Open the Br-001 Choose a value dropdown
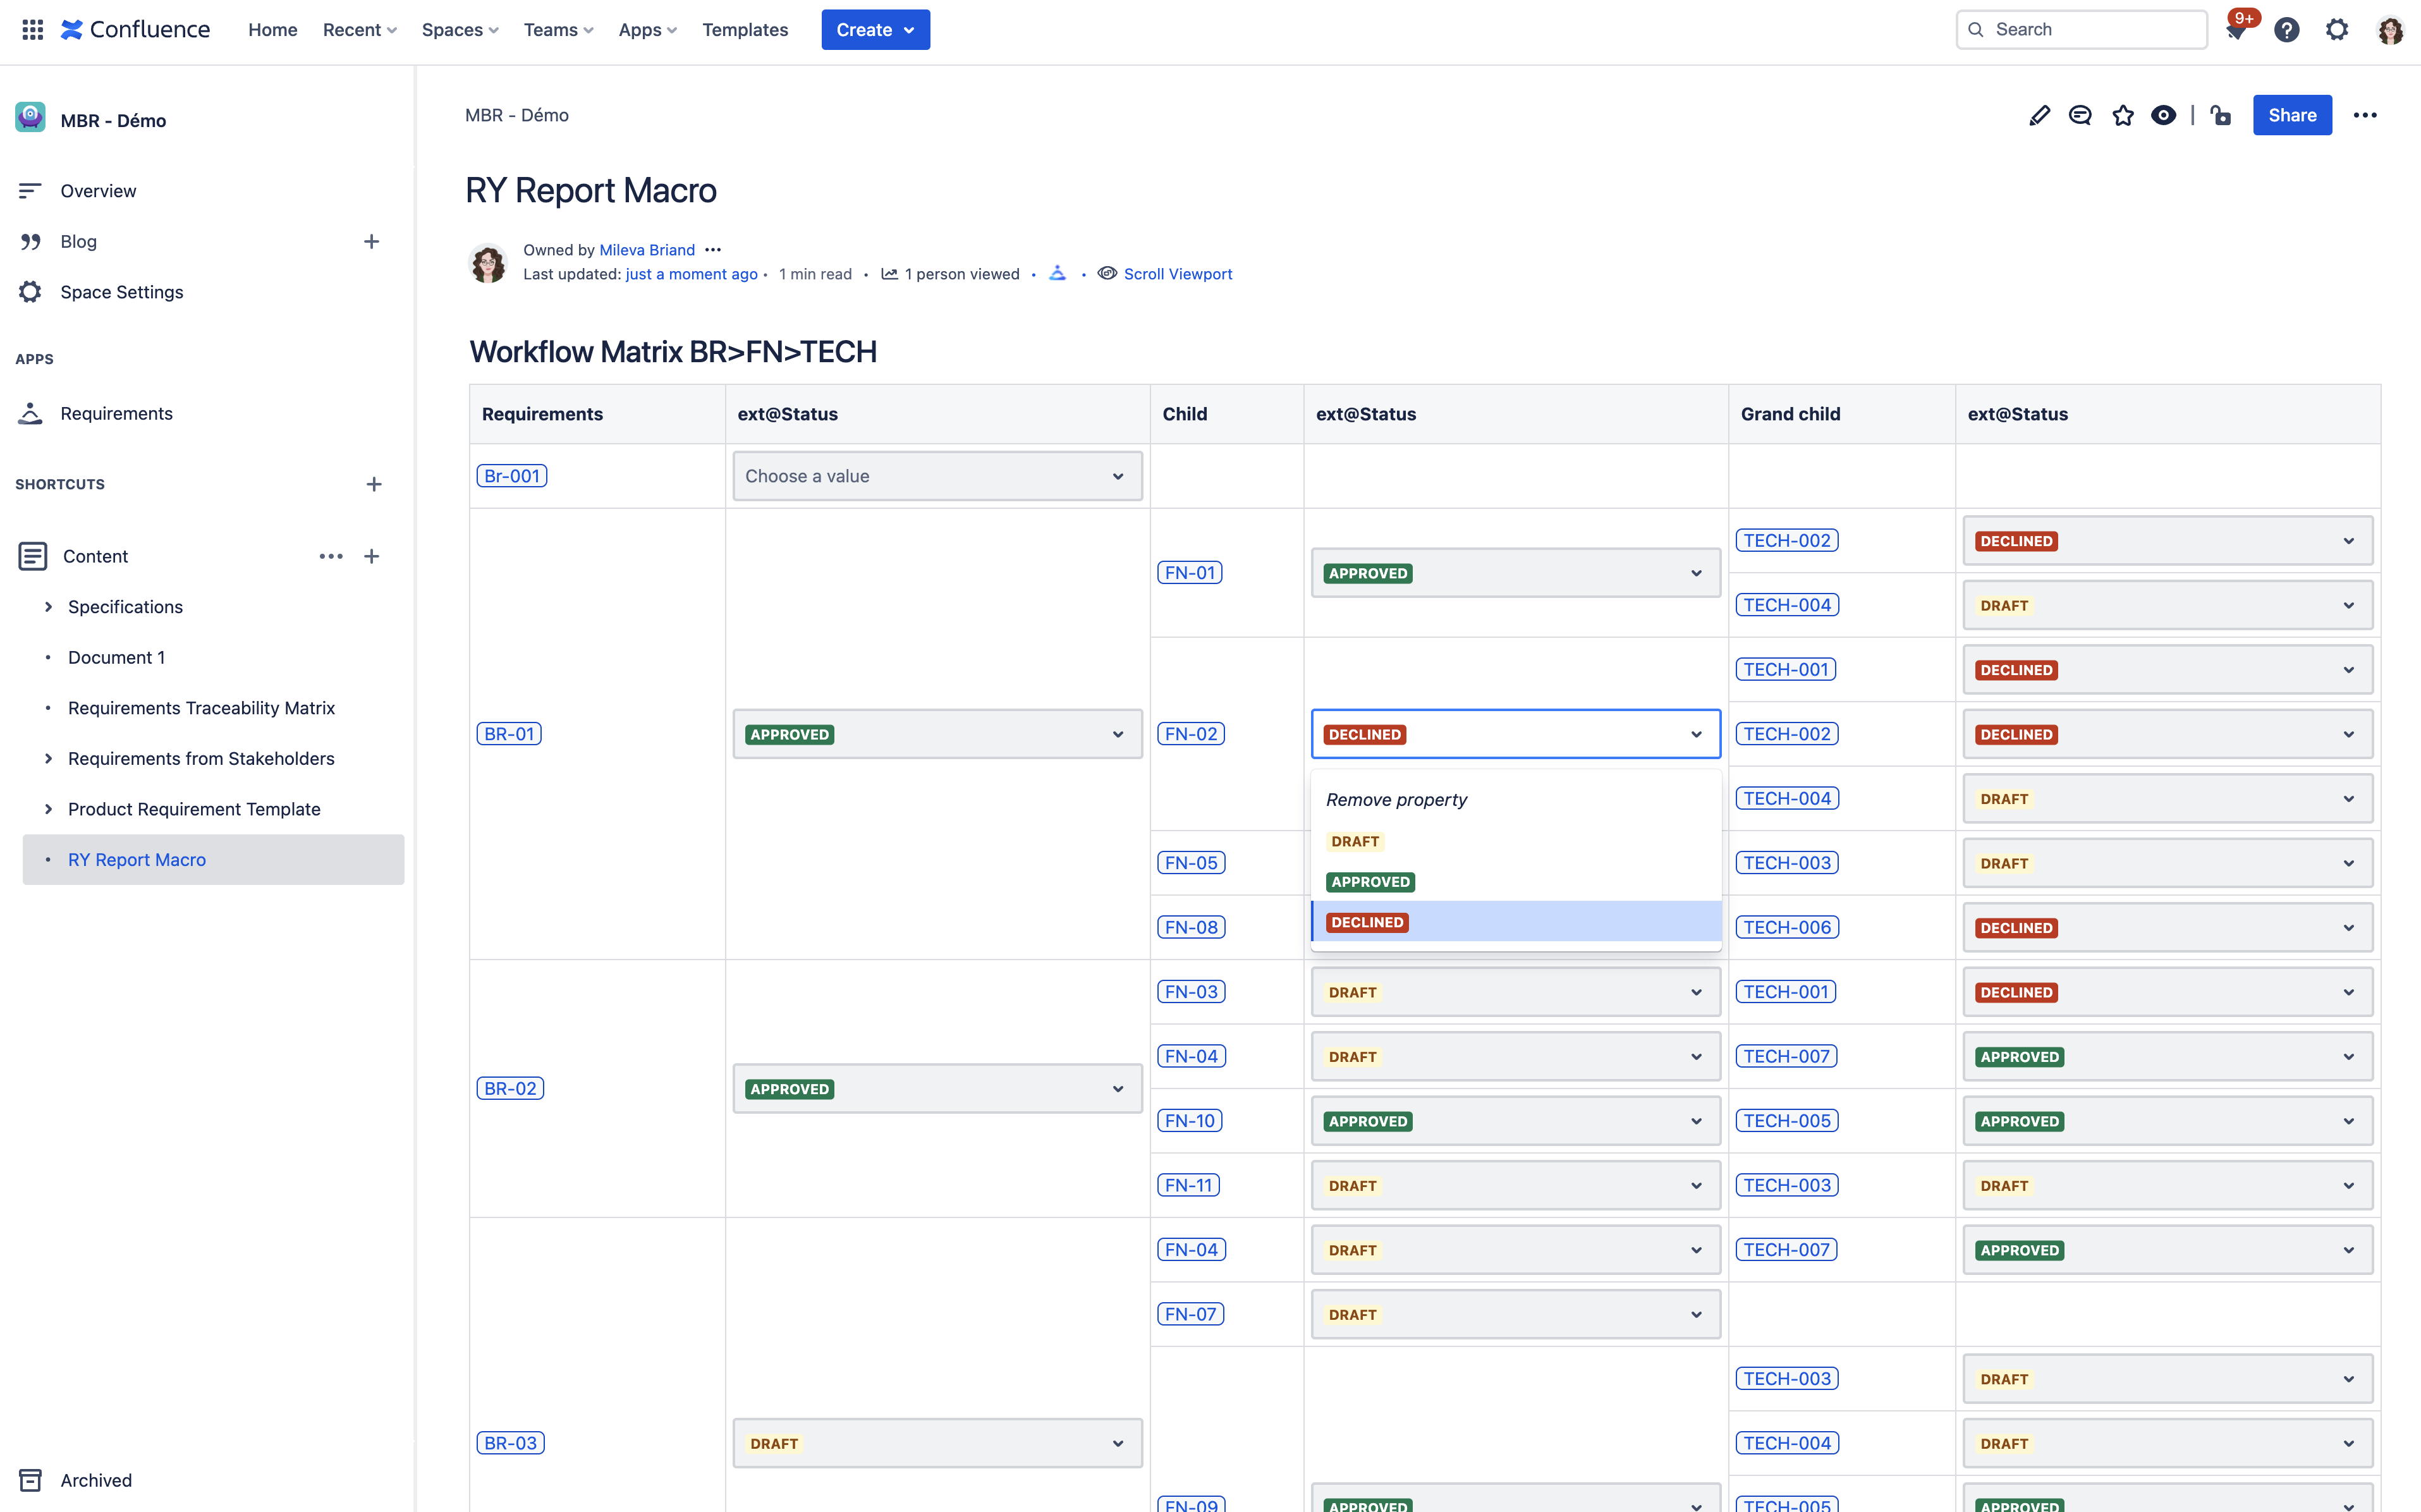 tap(936, 476)
